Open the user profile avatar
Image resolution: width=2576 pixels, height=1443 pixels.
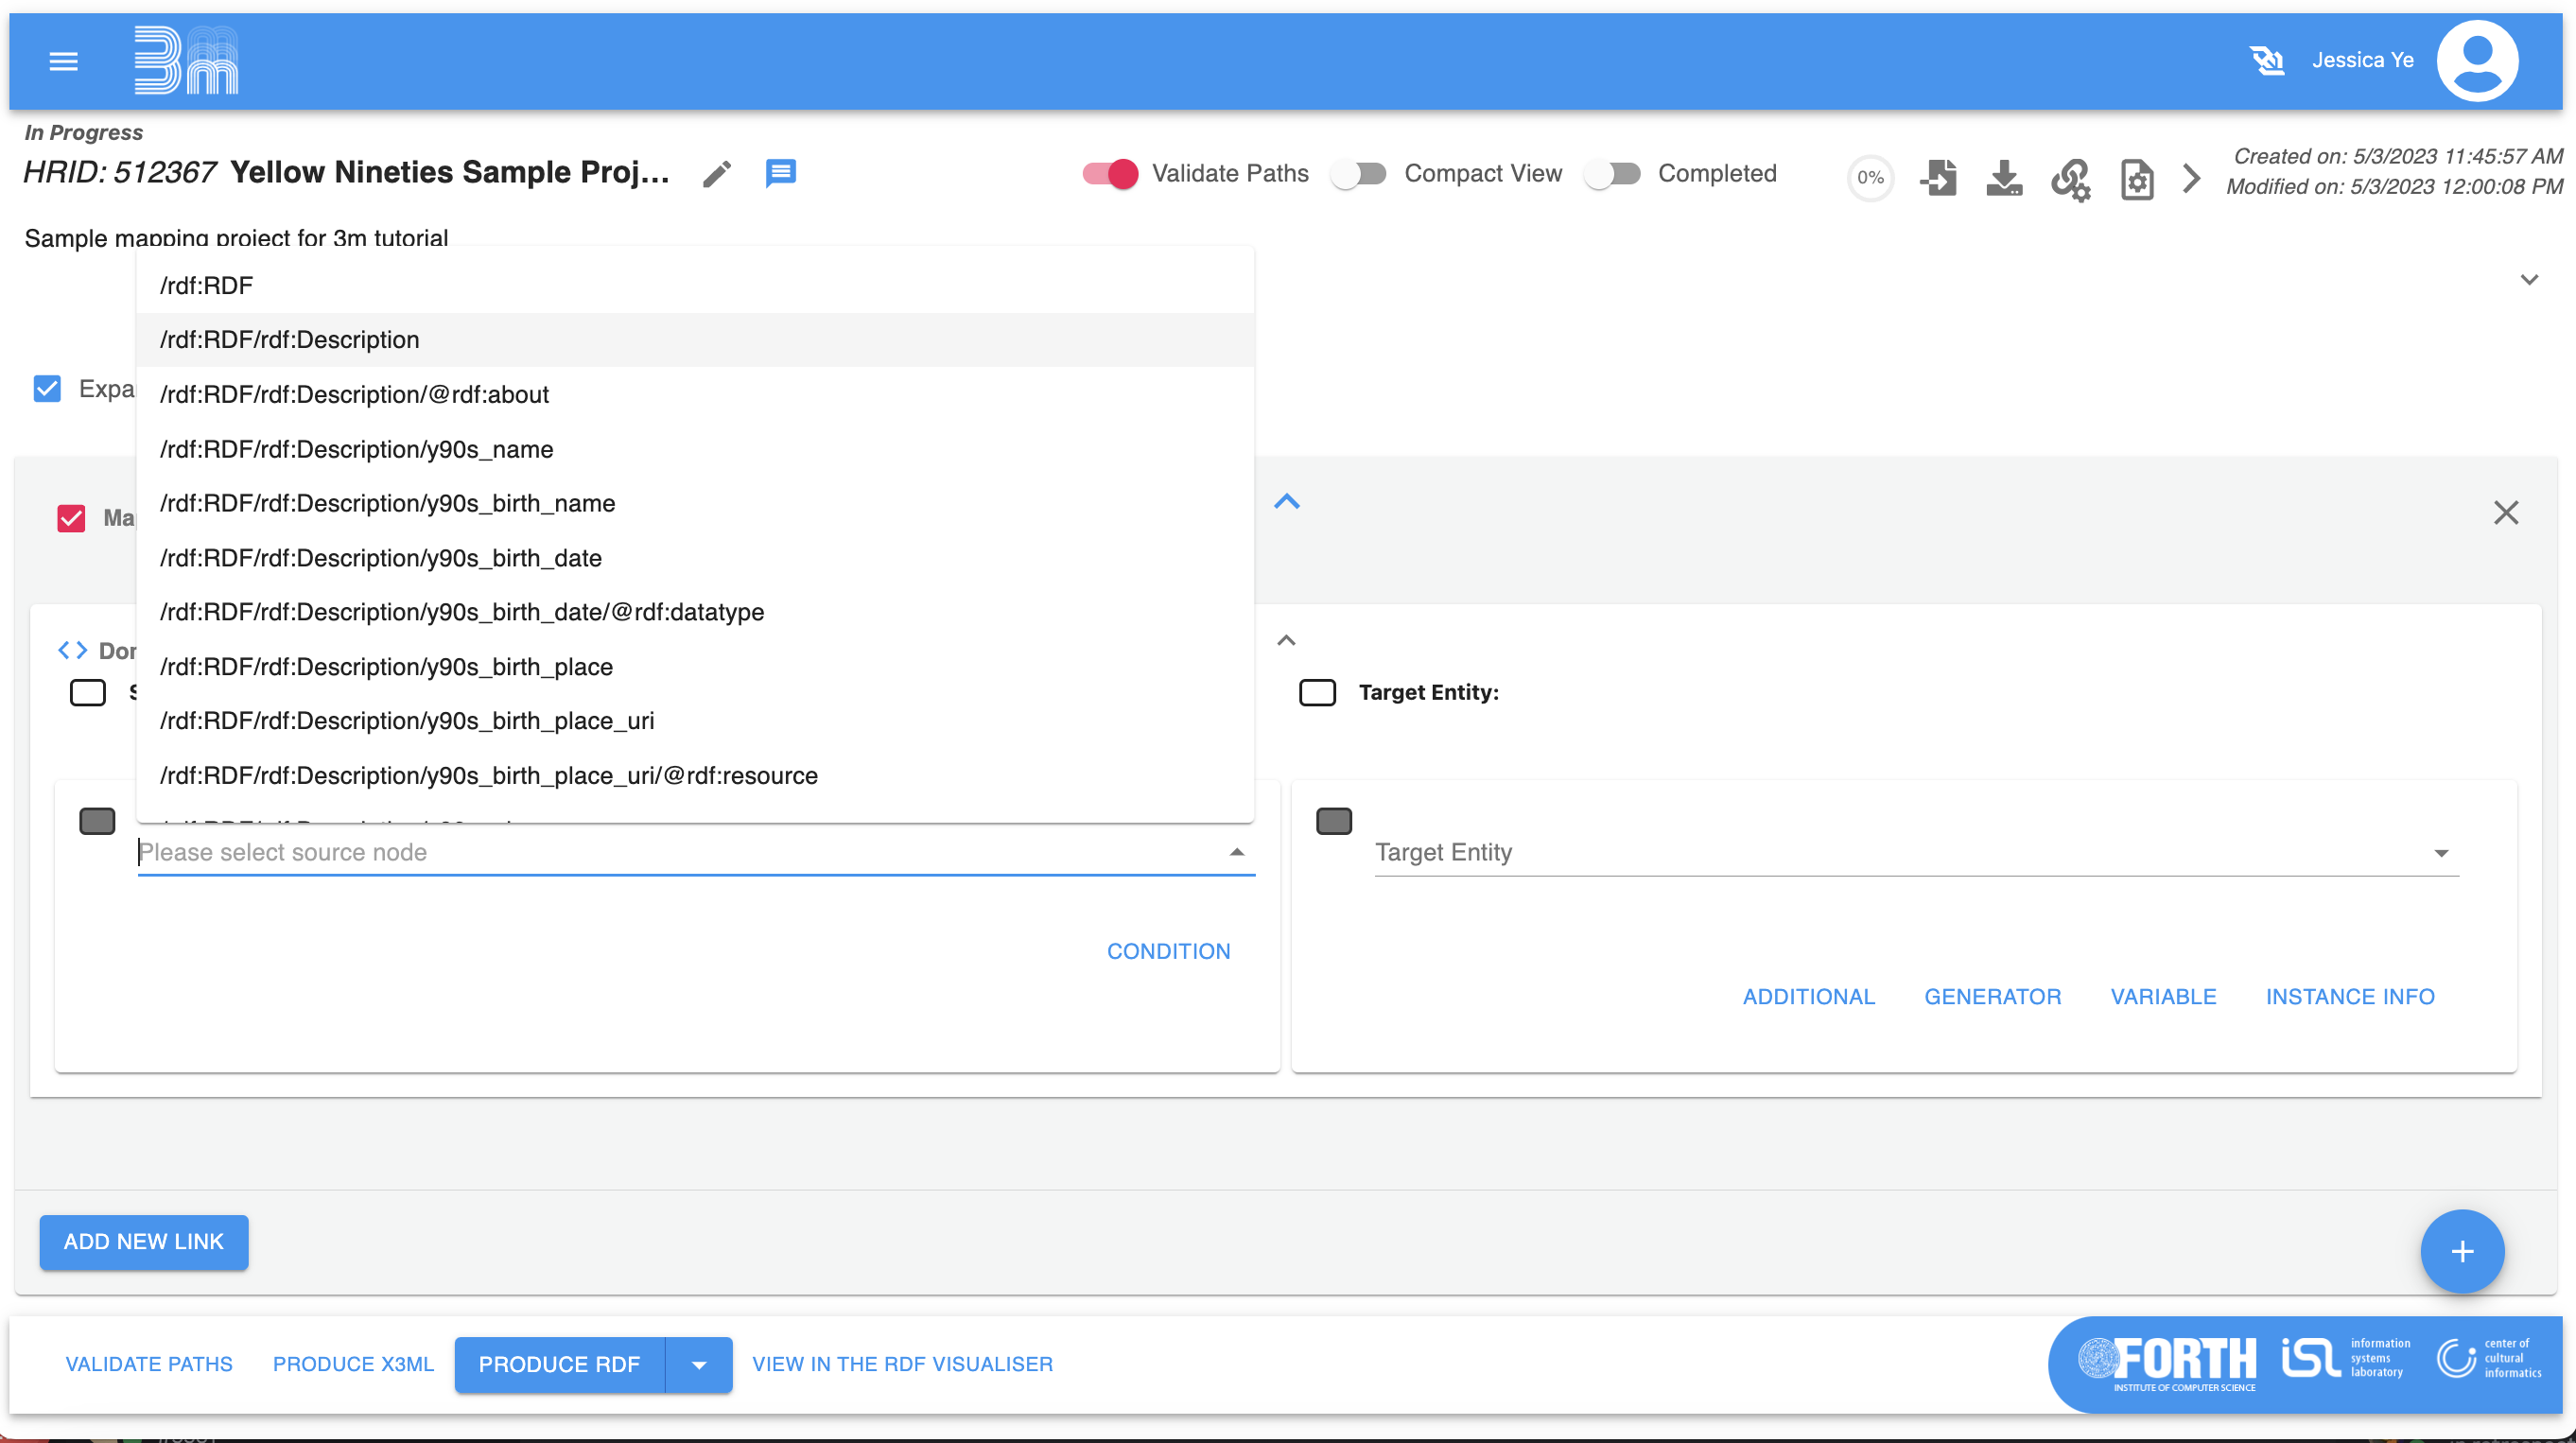(x=2476, y=60)
